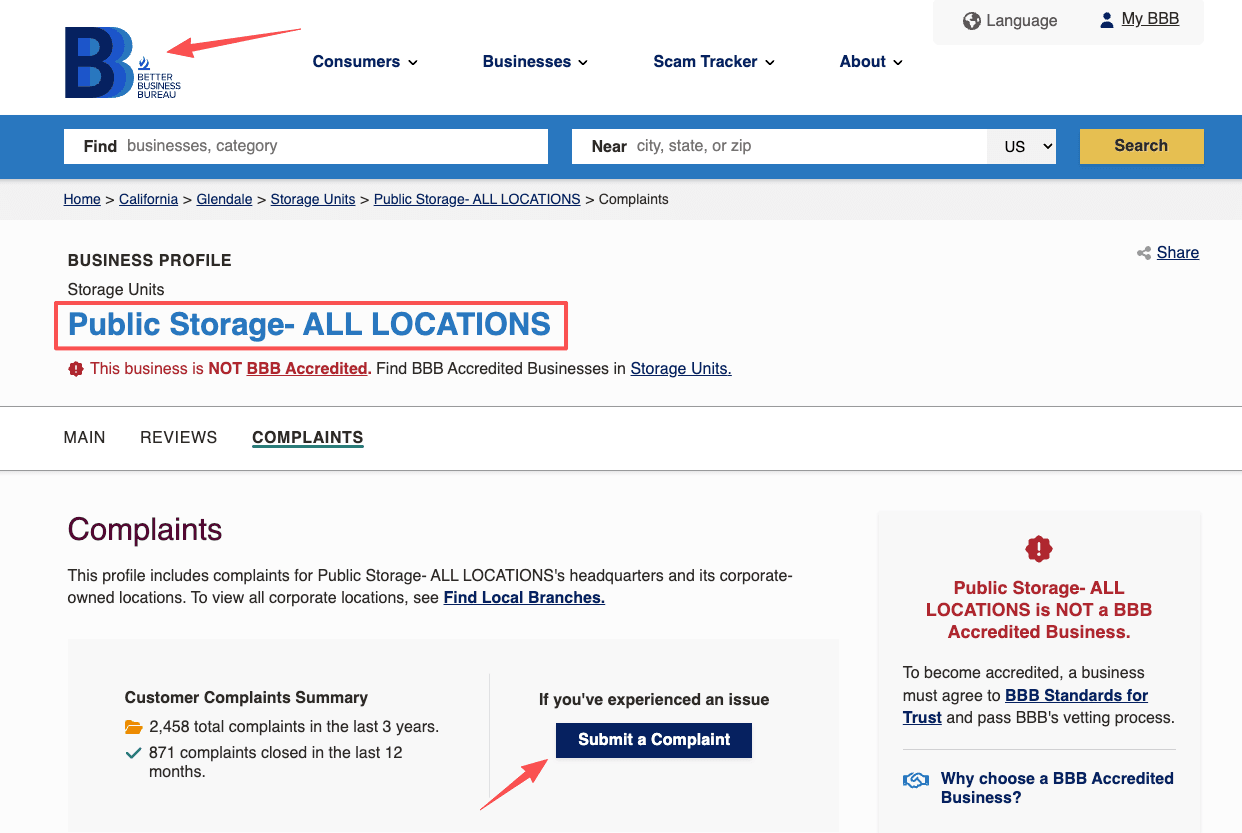Click the Share icon for this profile
Screen dimensions: 1242x833
tap(1143, 253)
